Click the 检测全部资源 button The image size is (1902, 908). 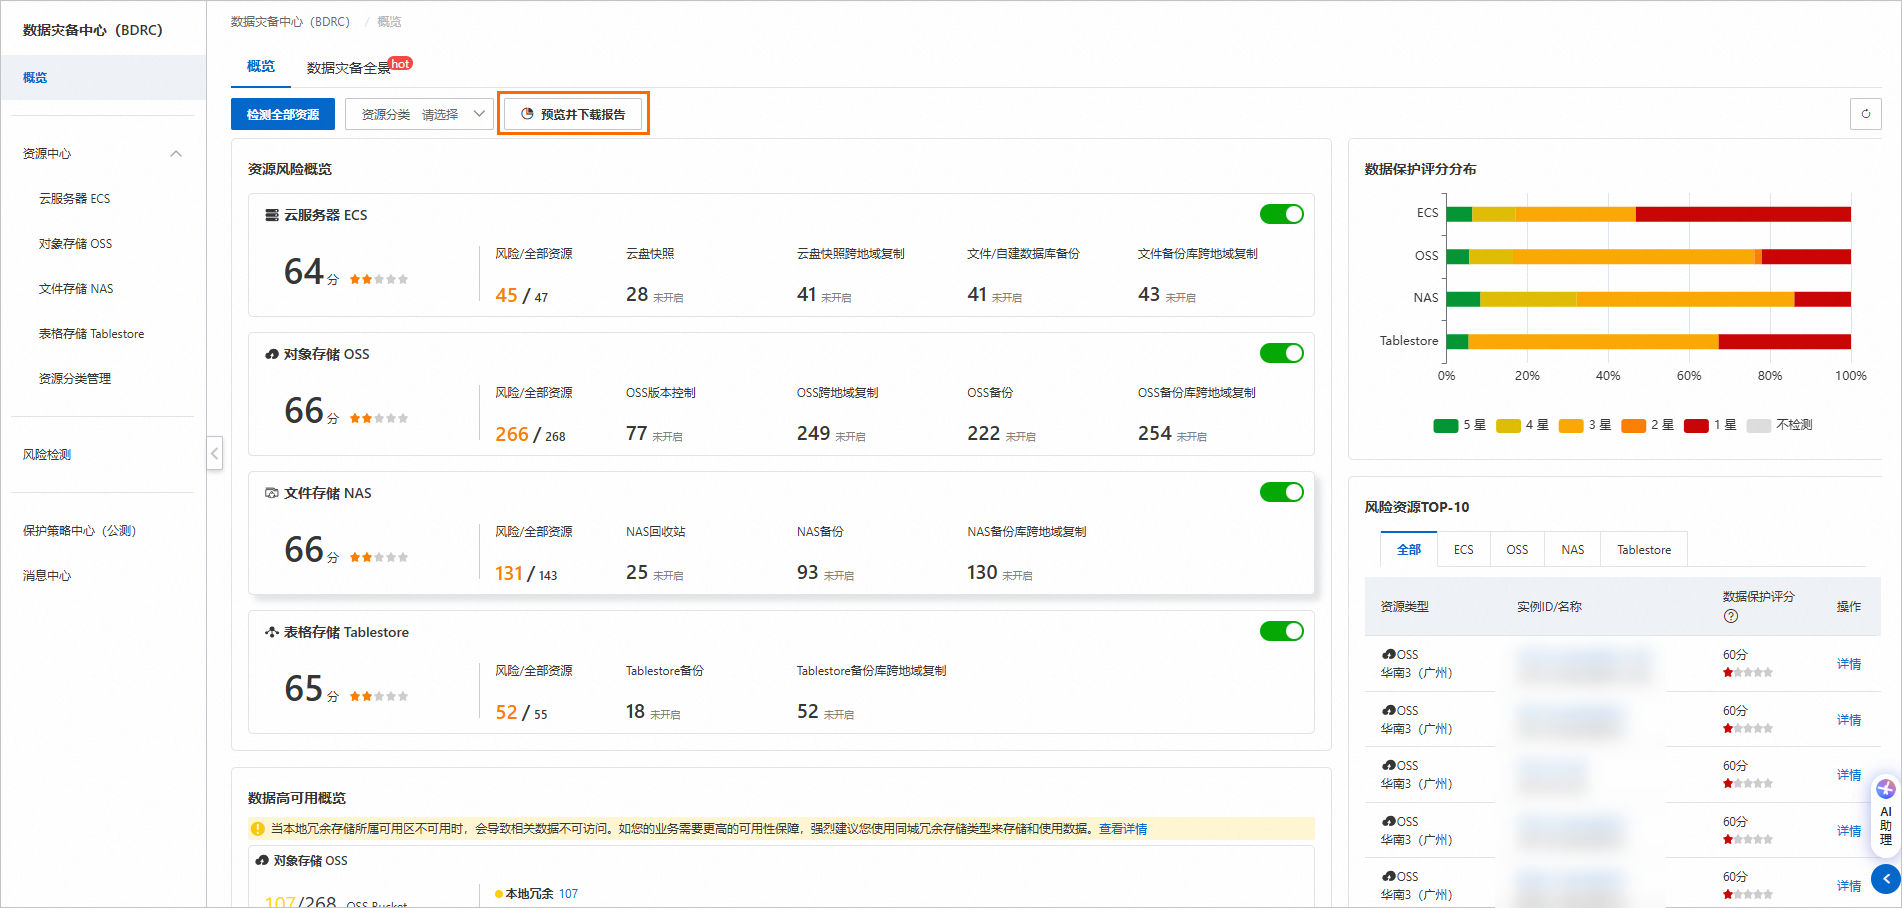(283, 114)
